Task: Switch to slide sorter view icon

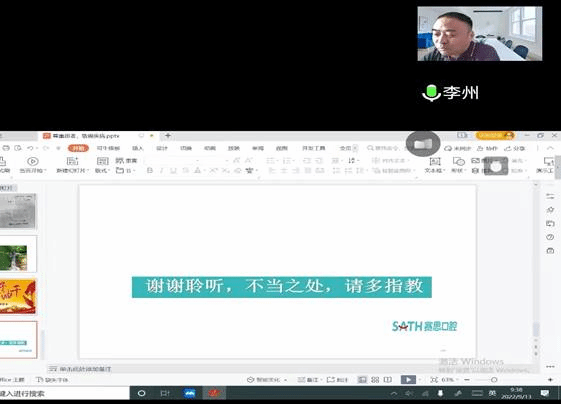Action: [x=375, y=380]
